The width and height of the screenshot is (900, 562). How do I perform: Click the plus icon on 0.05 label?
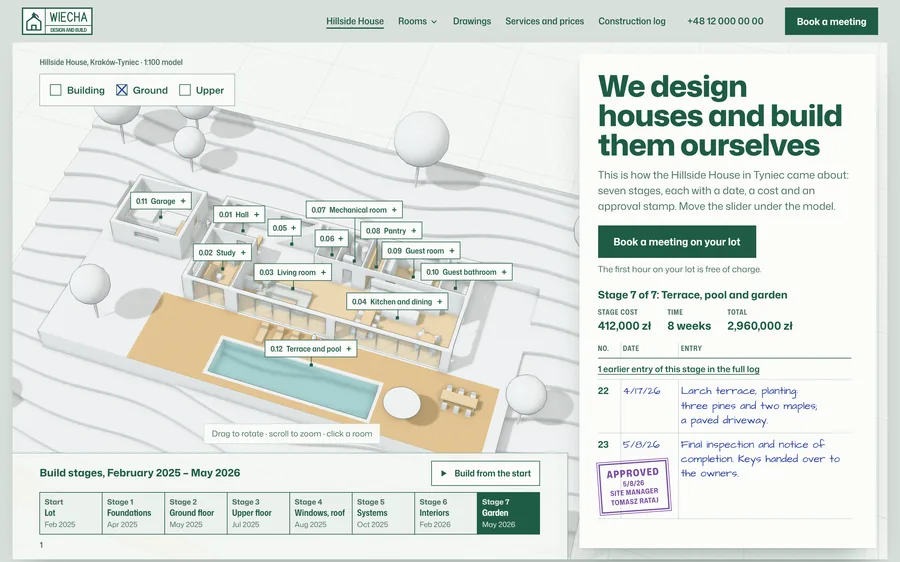(293, 228)
